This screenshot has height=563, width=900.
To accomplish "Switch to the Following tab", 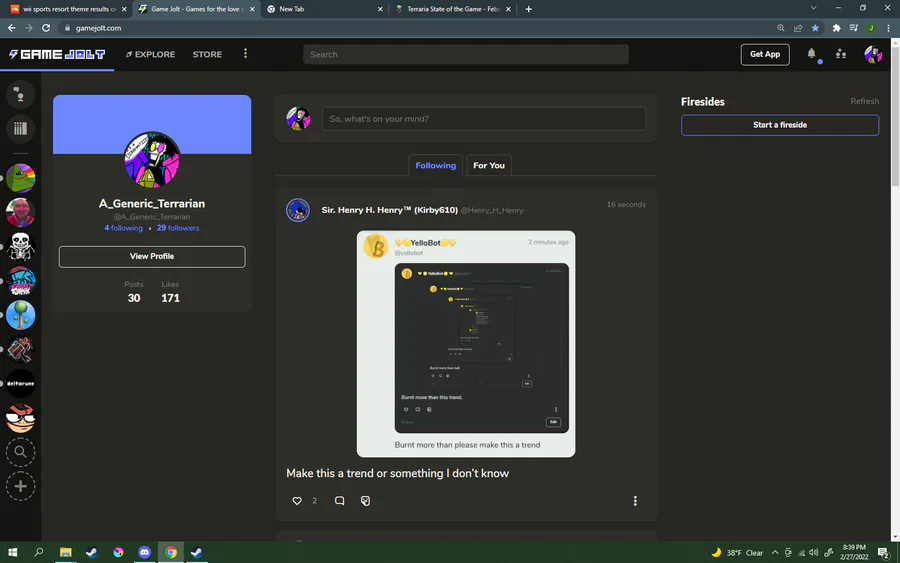I will (x=435, y=165).
